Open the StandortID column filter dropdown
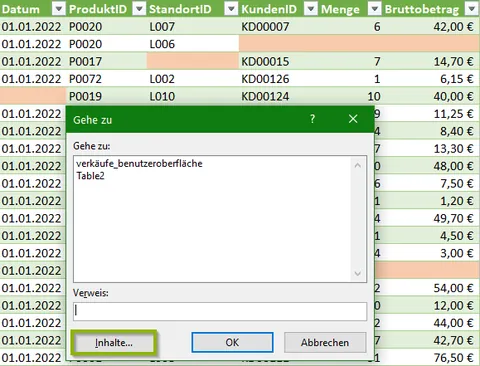 pos(231,9)
